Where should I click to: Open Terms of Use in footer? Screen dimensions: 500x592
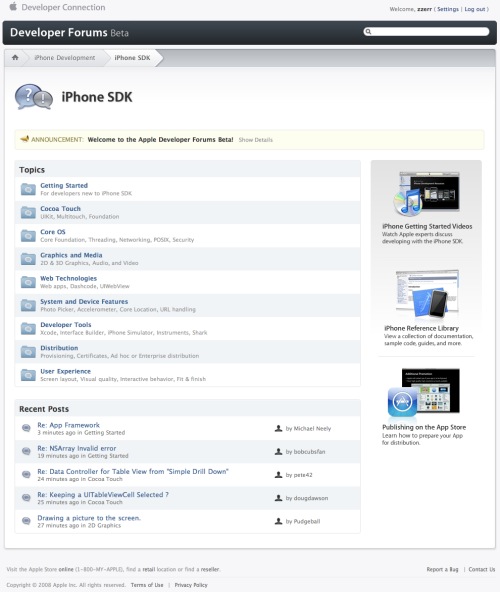tap(147, 585)
